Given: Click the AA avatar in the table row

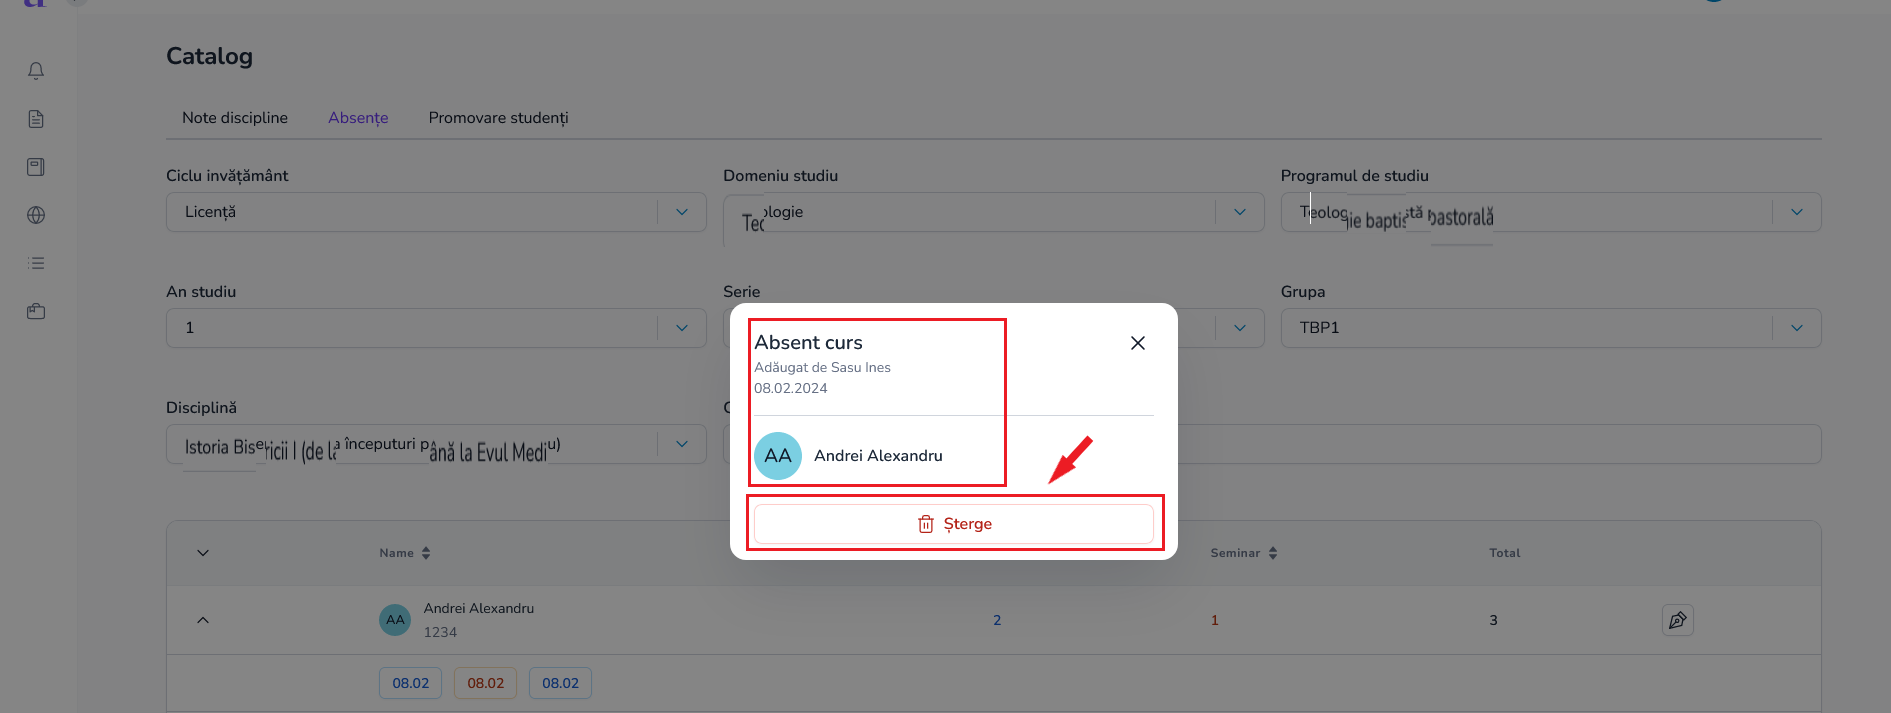Looking at the screenshot, I should pos(395,620).
